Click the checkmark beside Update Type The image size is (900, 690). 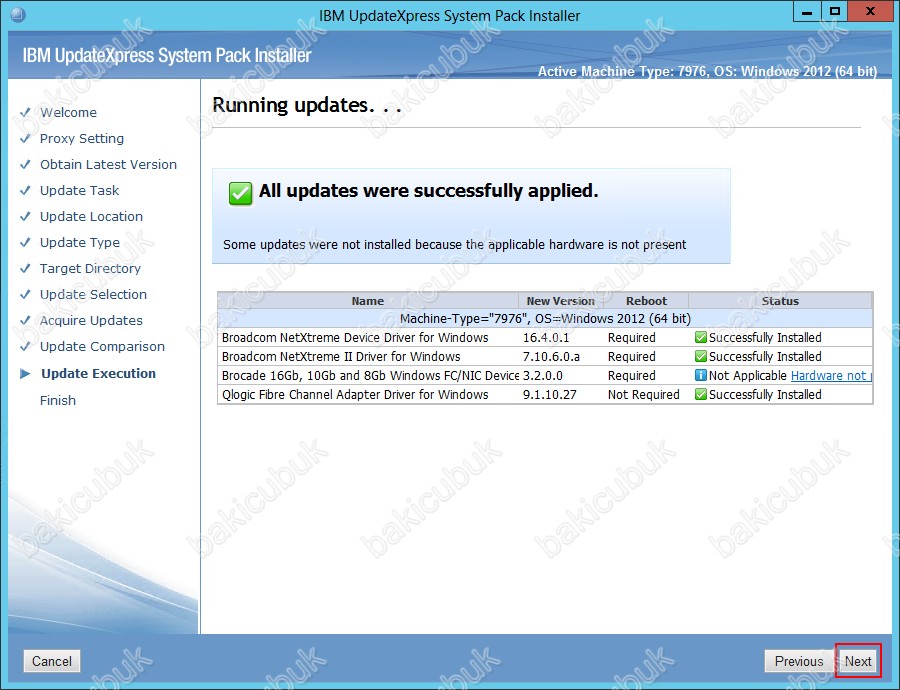pos(25,242)
